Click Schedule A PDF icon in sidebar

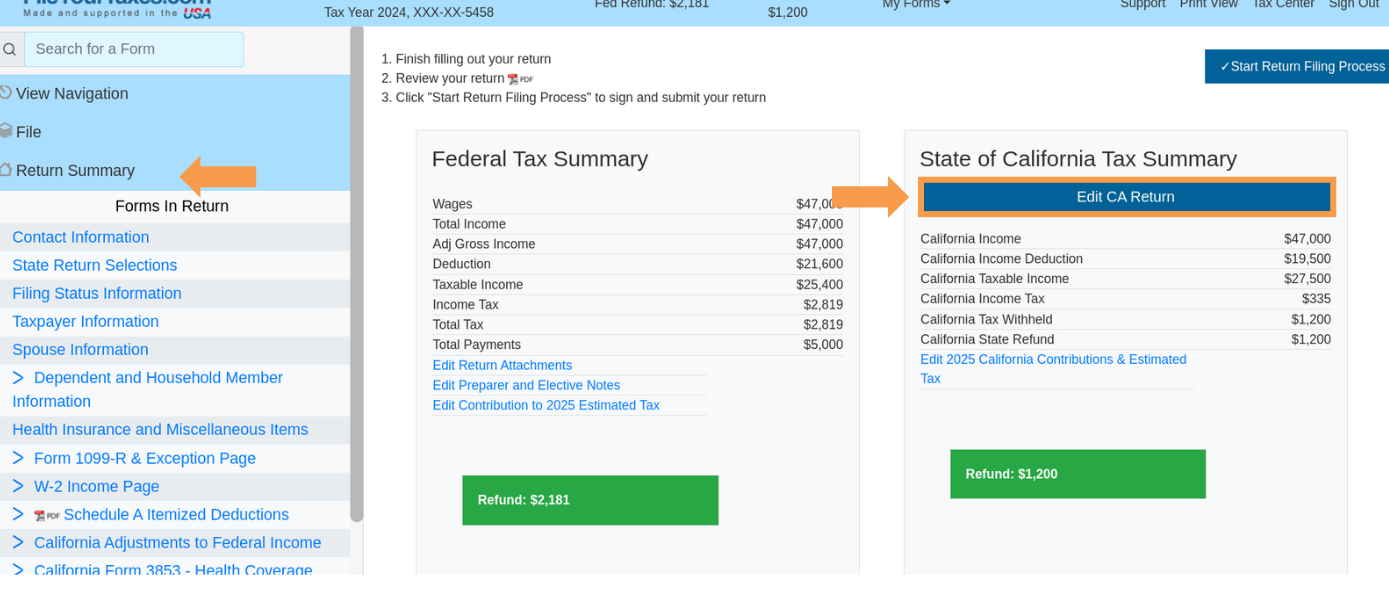[47, 516]
